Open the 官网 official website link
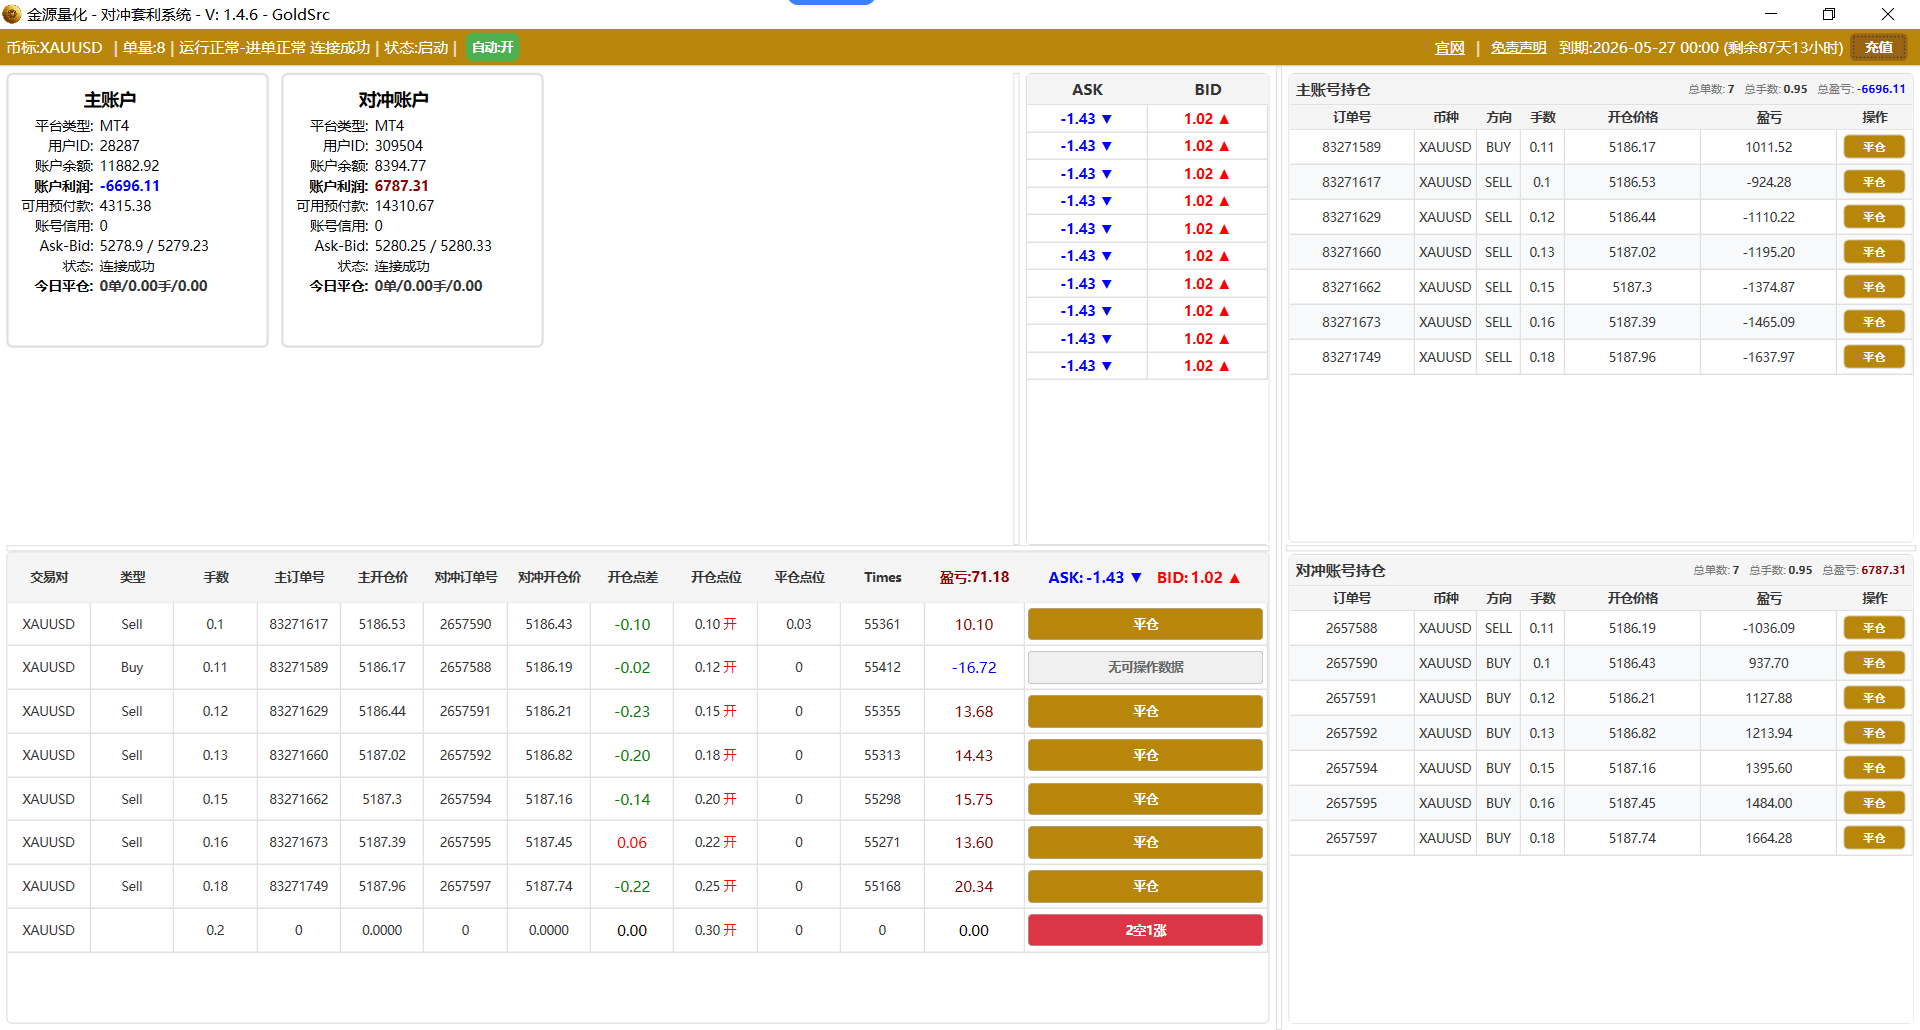The image size is (1920, 1030). pyautogui.click(x=1449, y=48)
